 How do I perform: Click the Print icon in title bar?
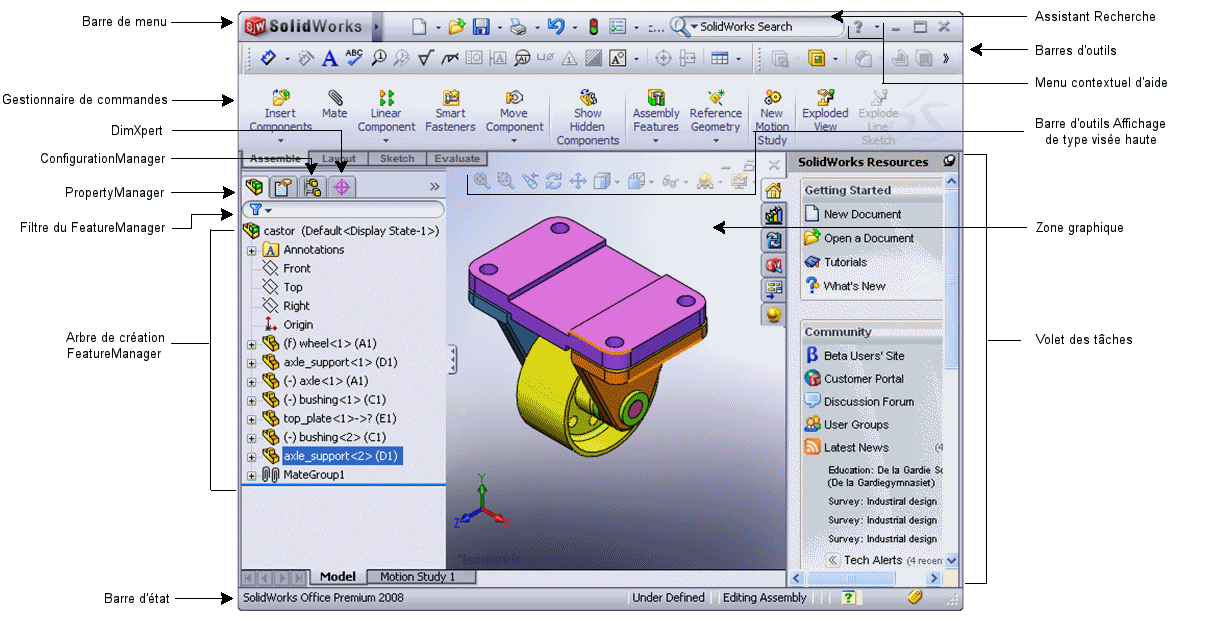coord(517,27)
